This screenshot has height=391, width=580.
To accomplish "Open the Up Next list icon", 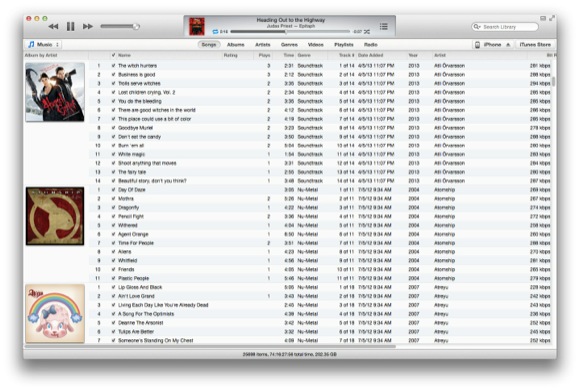I will [384, 26].
